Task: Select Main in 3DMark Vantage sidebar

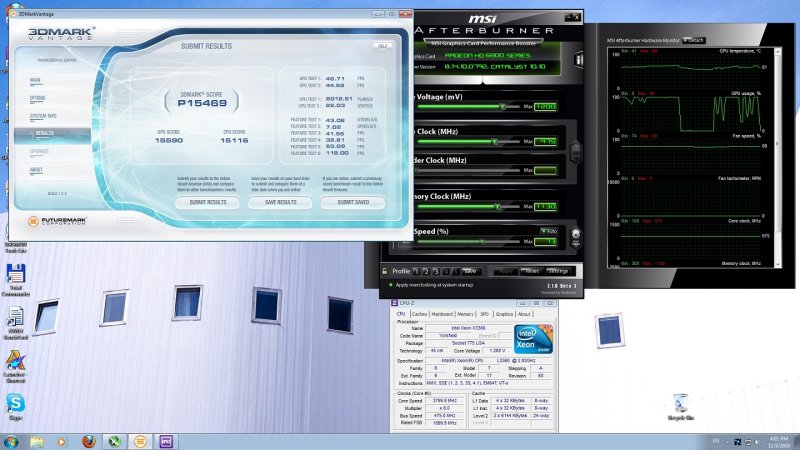Action: click(x=35, y=81)
